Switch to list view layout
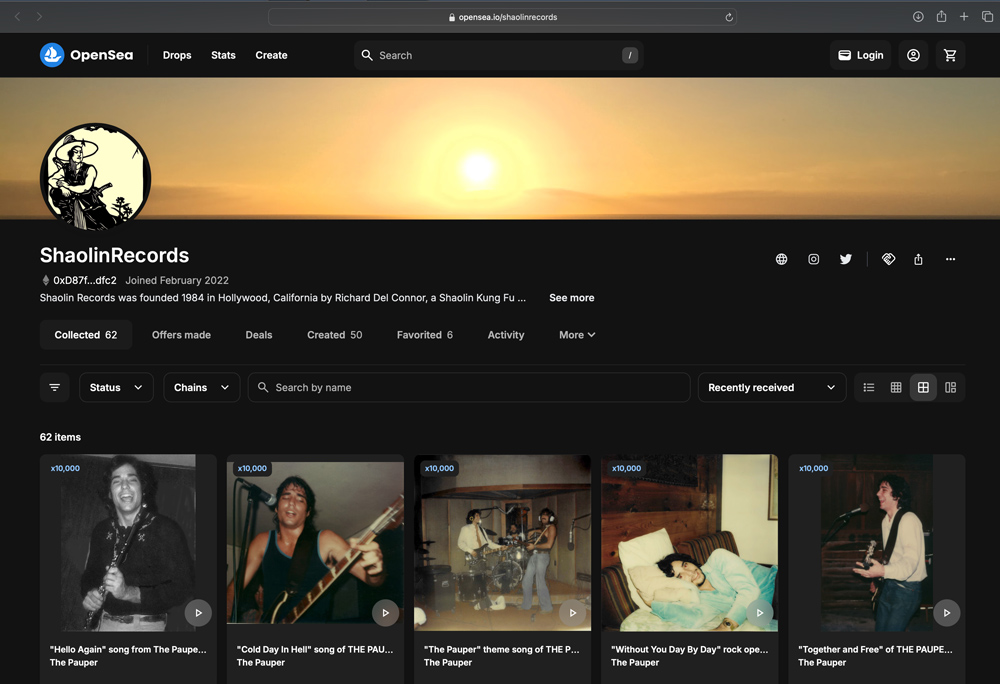This screenshot has width=1000, height=684. point(868,387)
